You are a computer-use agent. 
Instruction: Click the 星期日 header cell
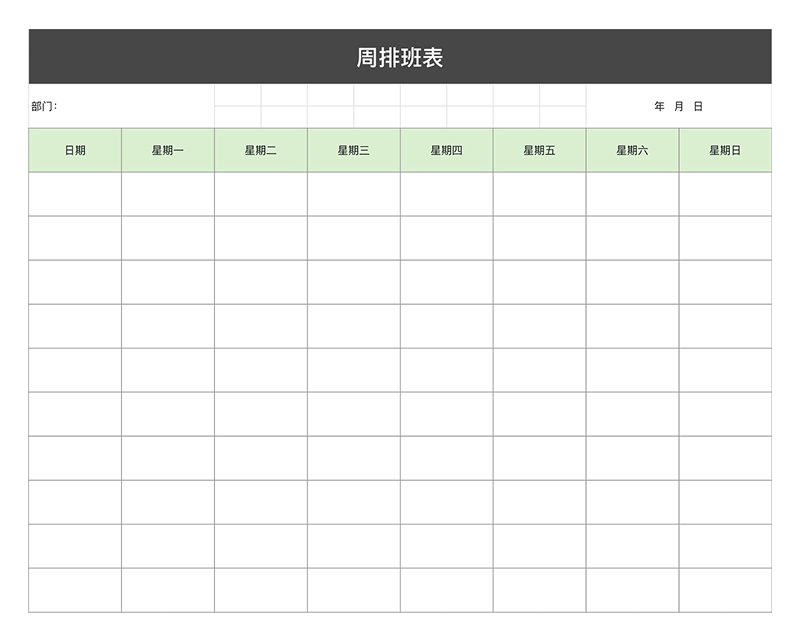[x=725, y=150]
